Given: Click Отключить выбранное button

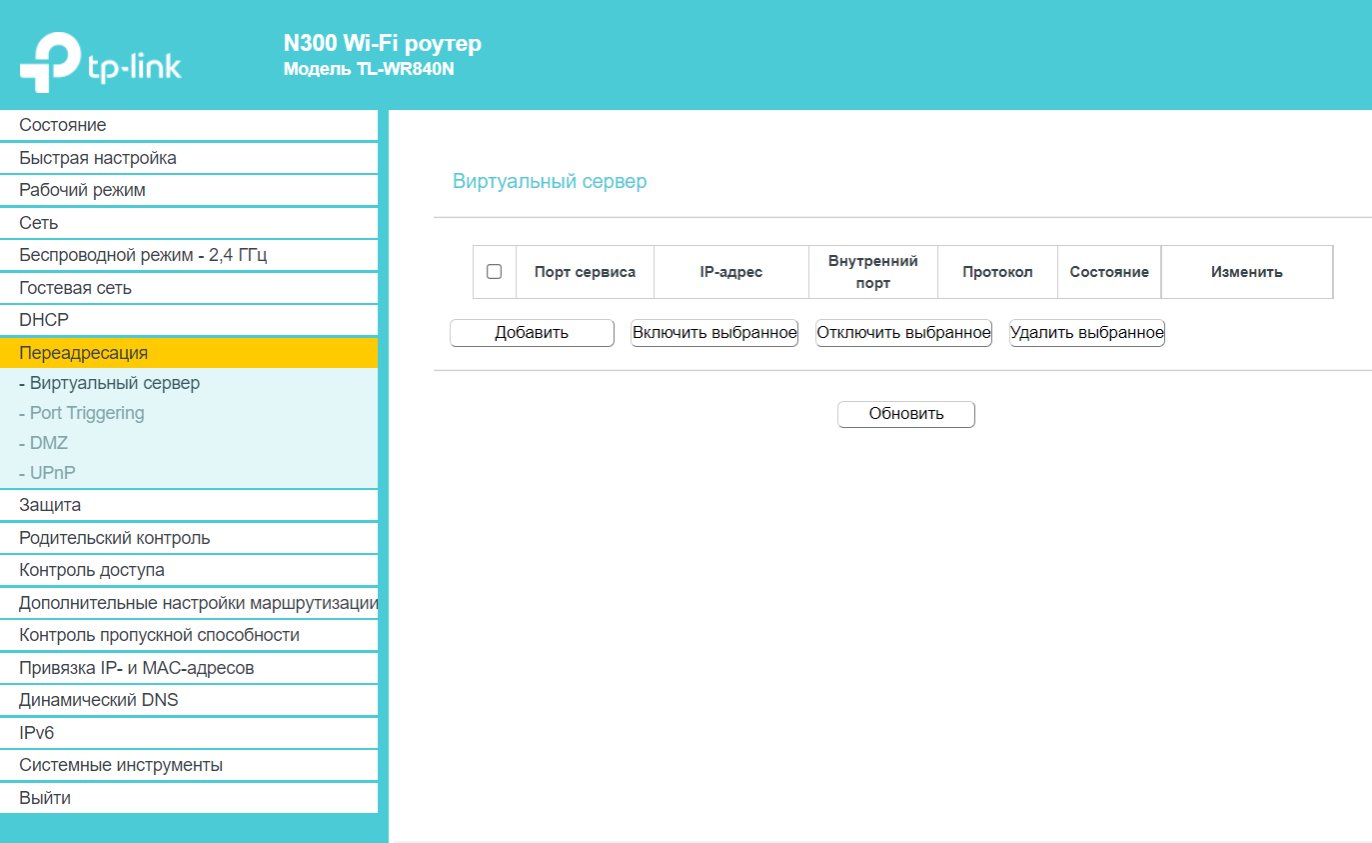Looking at the screenshot, I should click(903, 333).
